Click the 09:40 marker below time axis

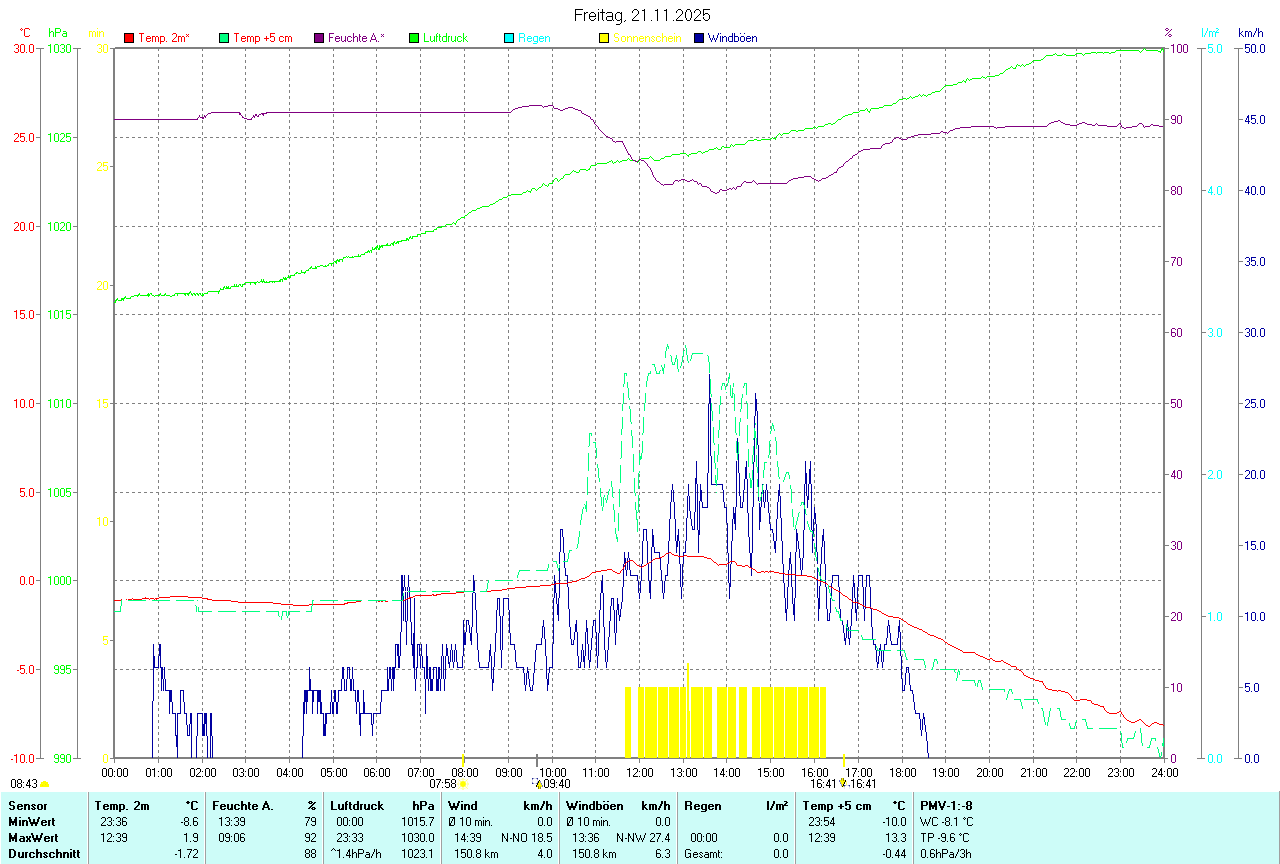[553, 784]
